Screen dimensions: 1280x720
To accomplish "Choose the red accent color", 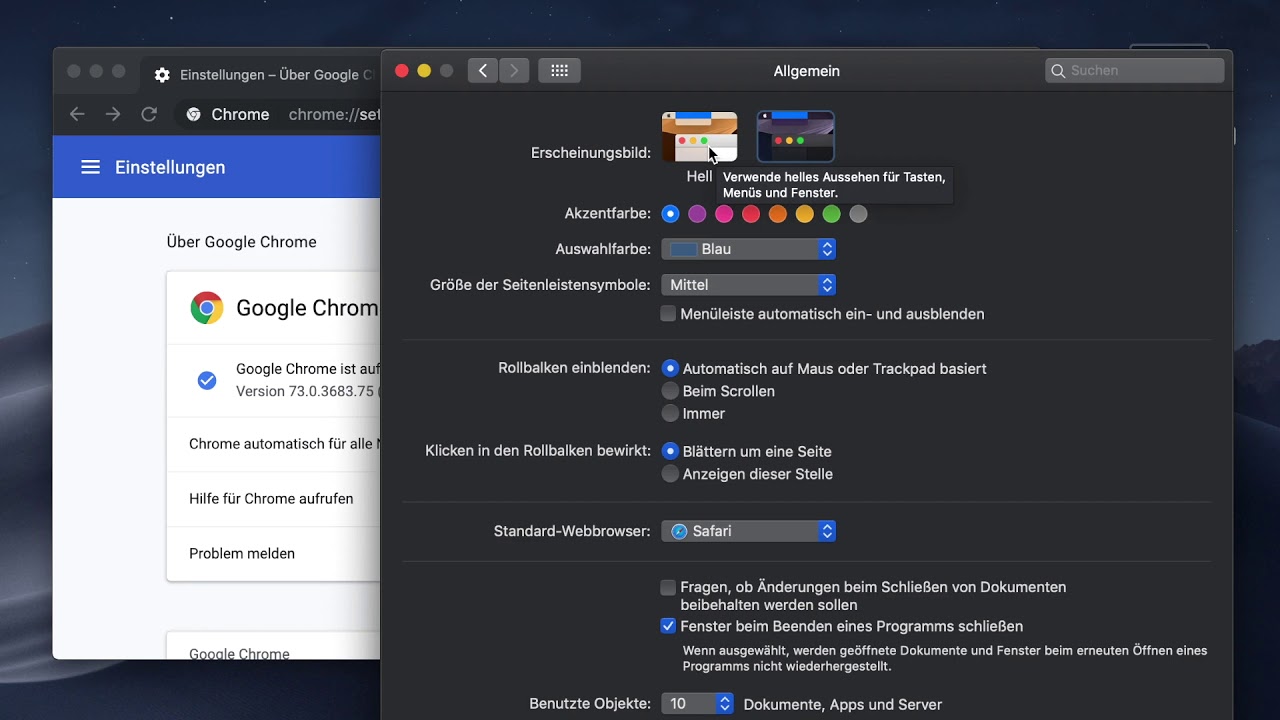I will pos(751,214).
